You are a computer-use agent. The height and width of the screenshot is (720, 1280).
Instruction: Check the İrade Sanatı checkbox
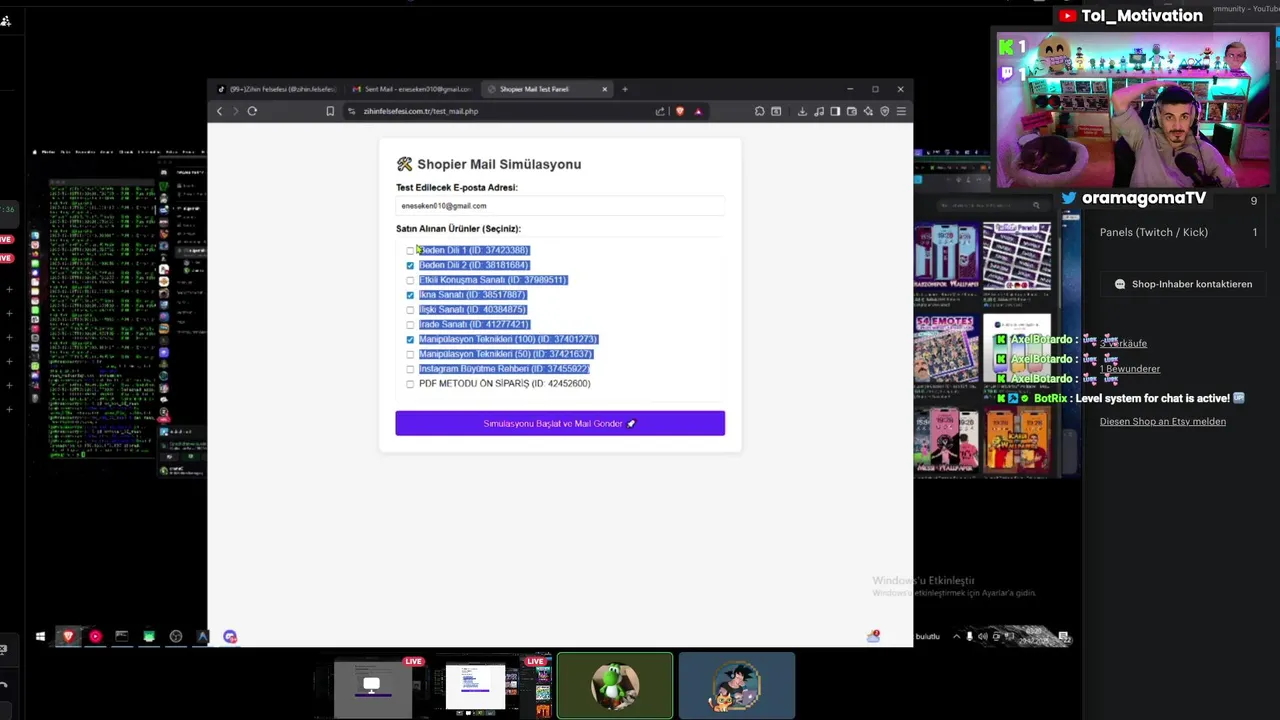[410, 325]
